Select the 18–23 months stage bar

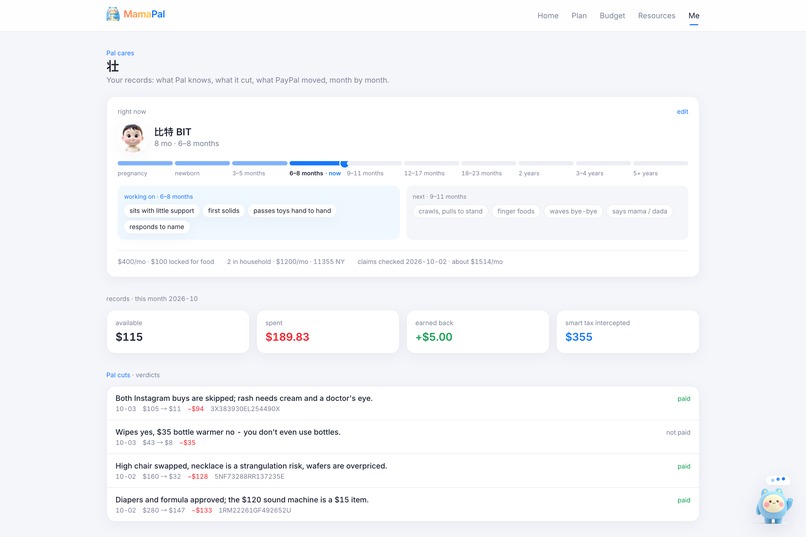point(489,163)
